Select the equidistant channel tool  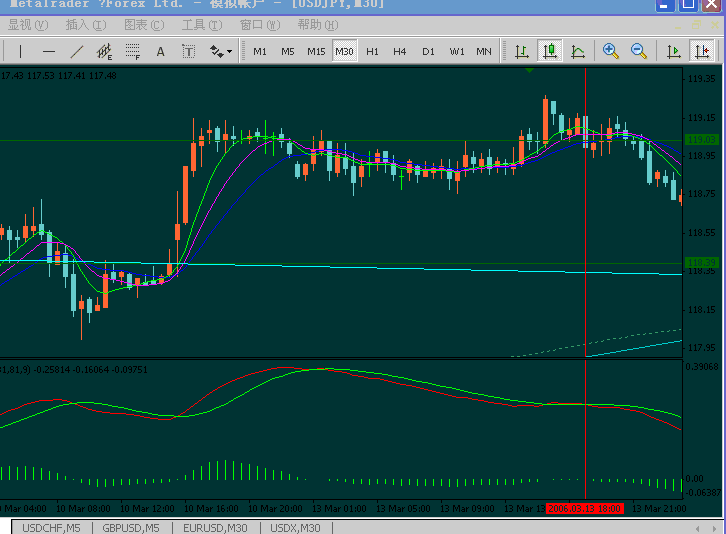pyautogui.click(x=105, y=51)
